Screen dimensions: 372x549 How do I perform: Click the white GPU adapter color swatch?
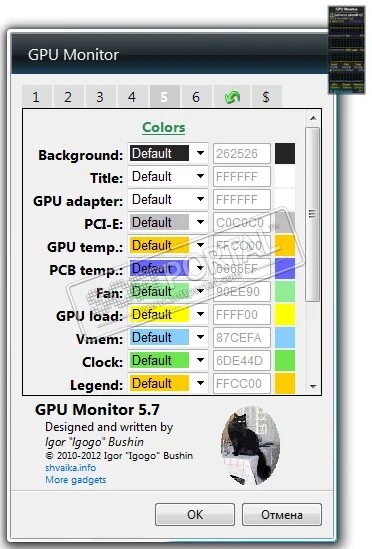coord(285,200)
